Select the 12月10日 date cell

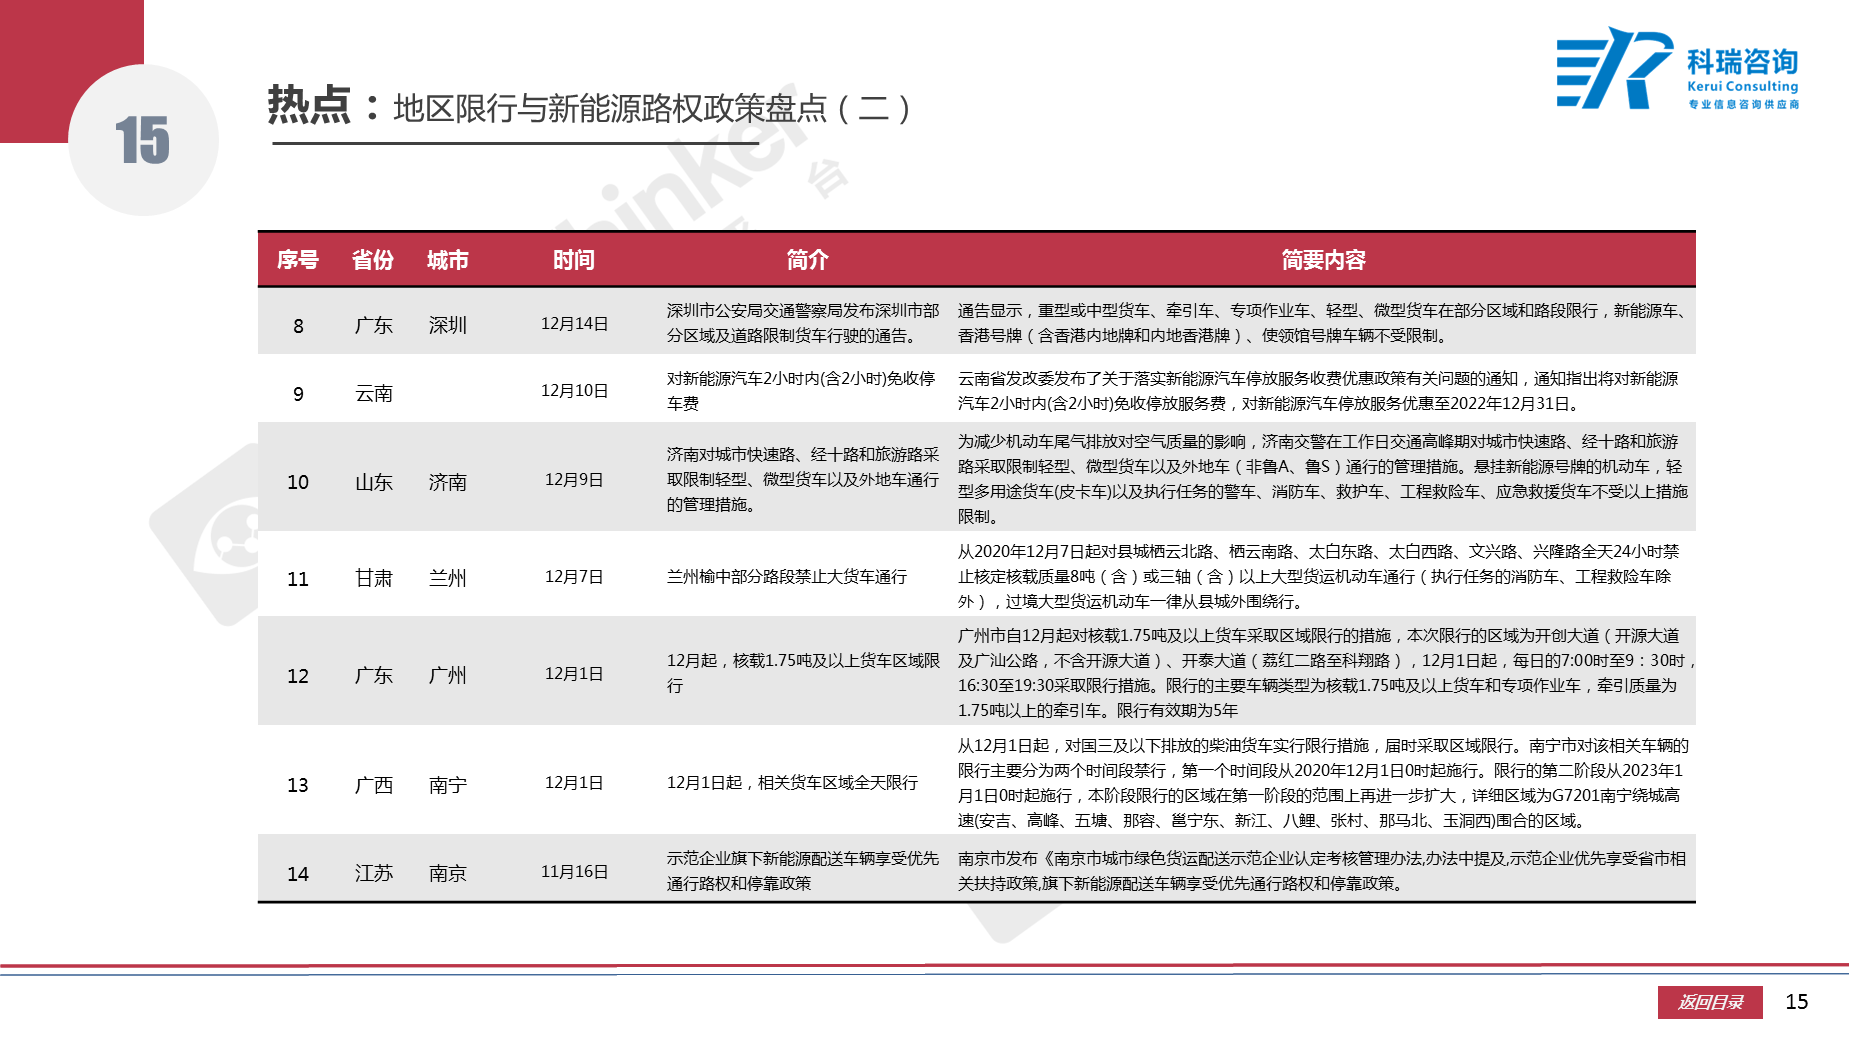click(574, 391)
